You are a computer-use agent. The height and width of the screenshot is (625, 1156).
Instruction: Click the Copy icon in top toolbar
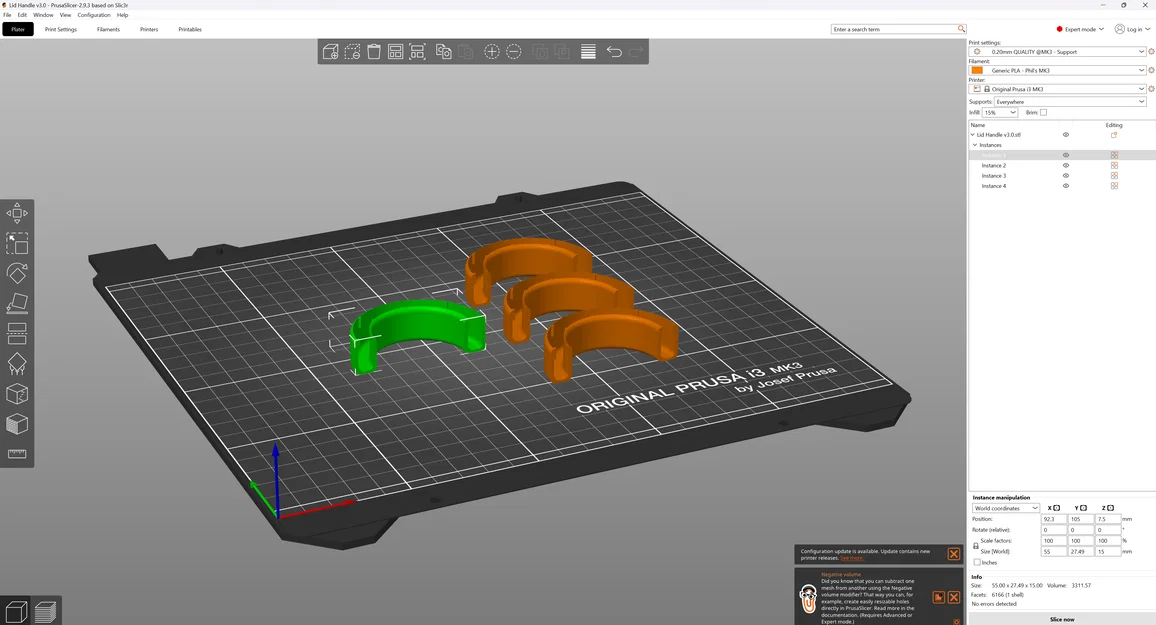coord(443,52)
